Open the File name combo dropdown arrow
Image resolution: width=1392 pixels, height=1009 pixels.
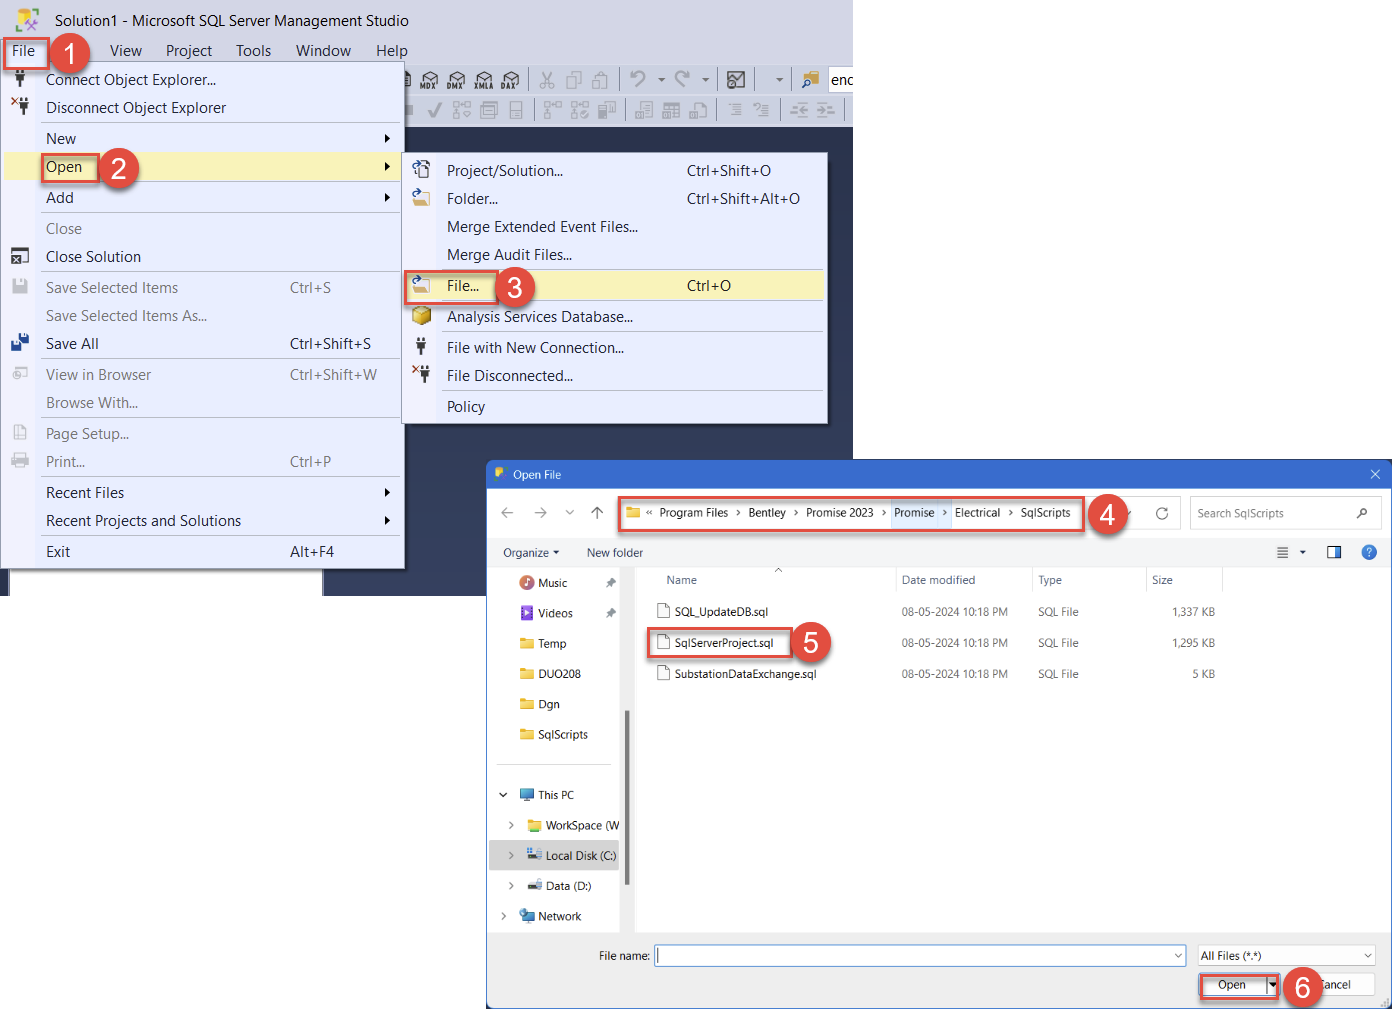coord(1178,956)
